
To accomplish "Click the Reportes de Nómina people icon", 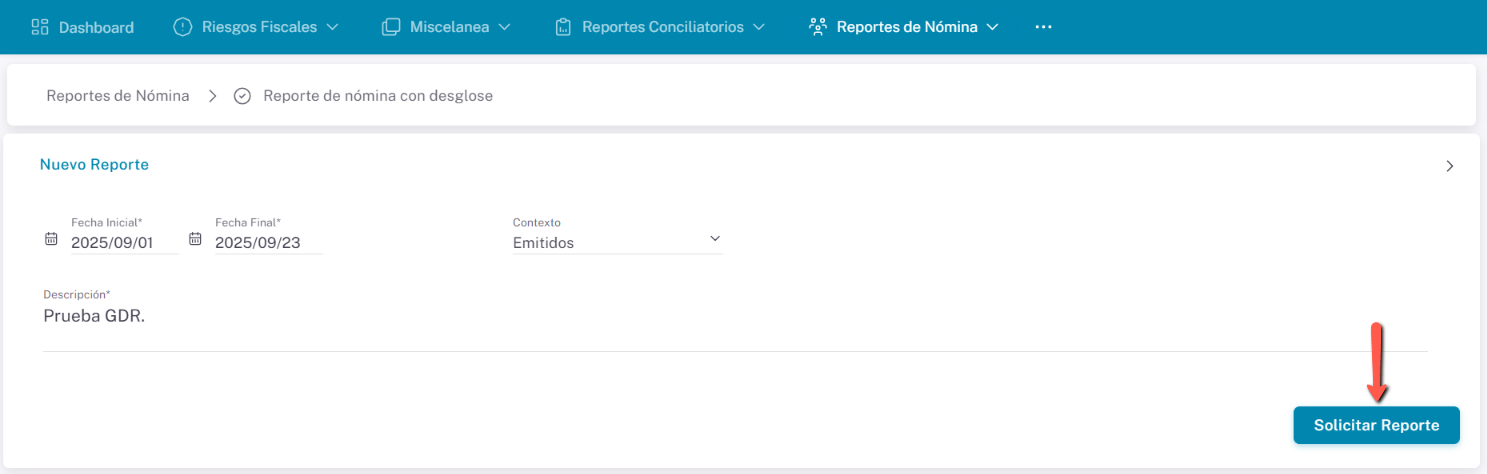I will (x=817, y=27).
